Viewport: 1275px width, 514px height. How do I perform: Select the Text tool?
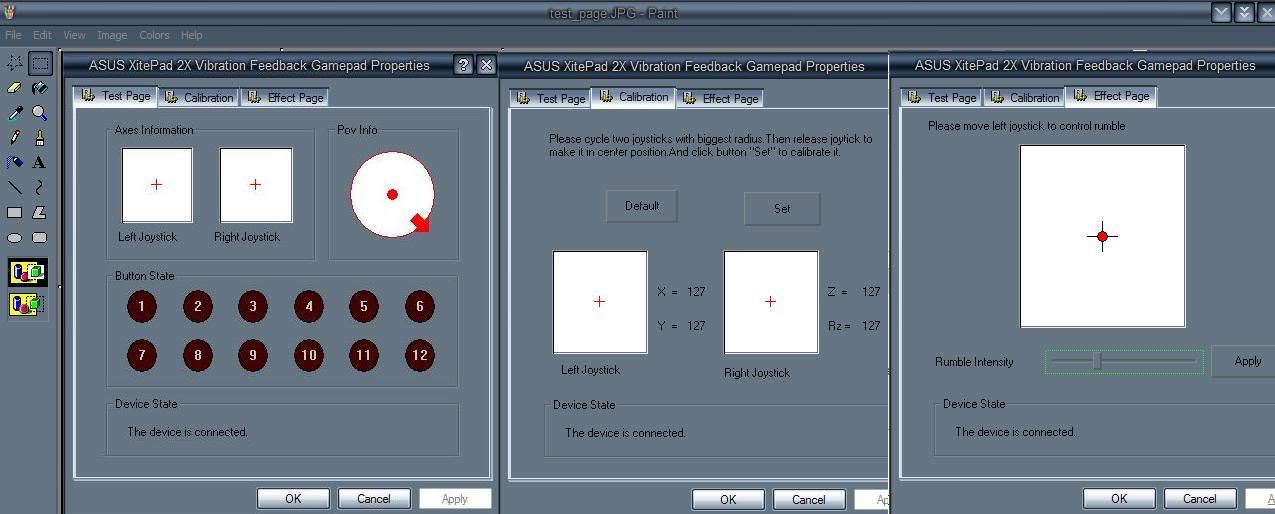[x=40, y=162]
